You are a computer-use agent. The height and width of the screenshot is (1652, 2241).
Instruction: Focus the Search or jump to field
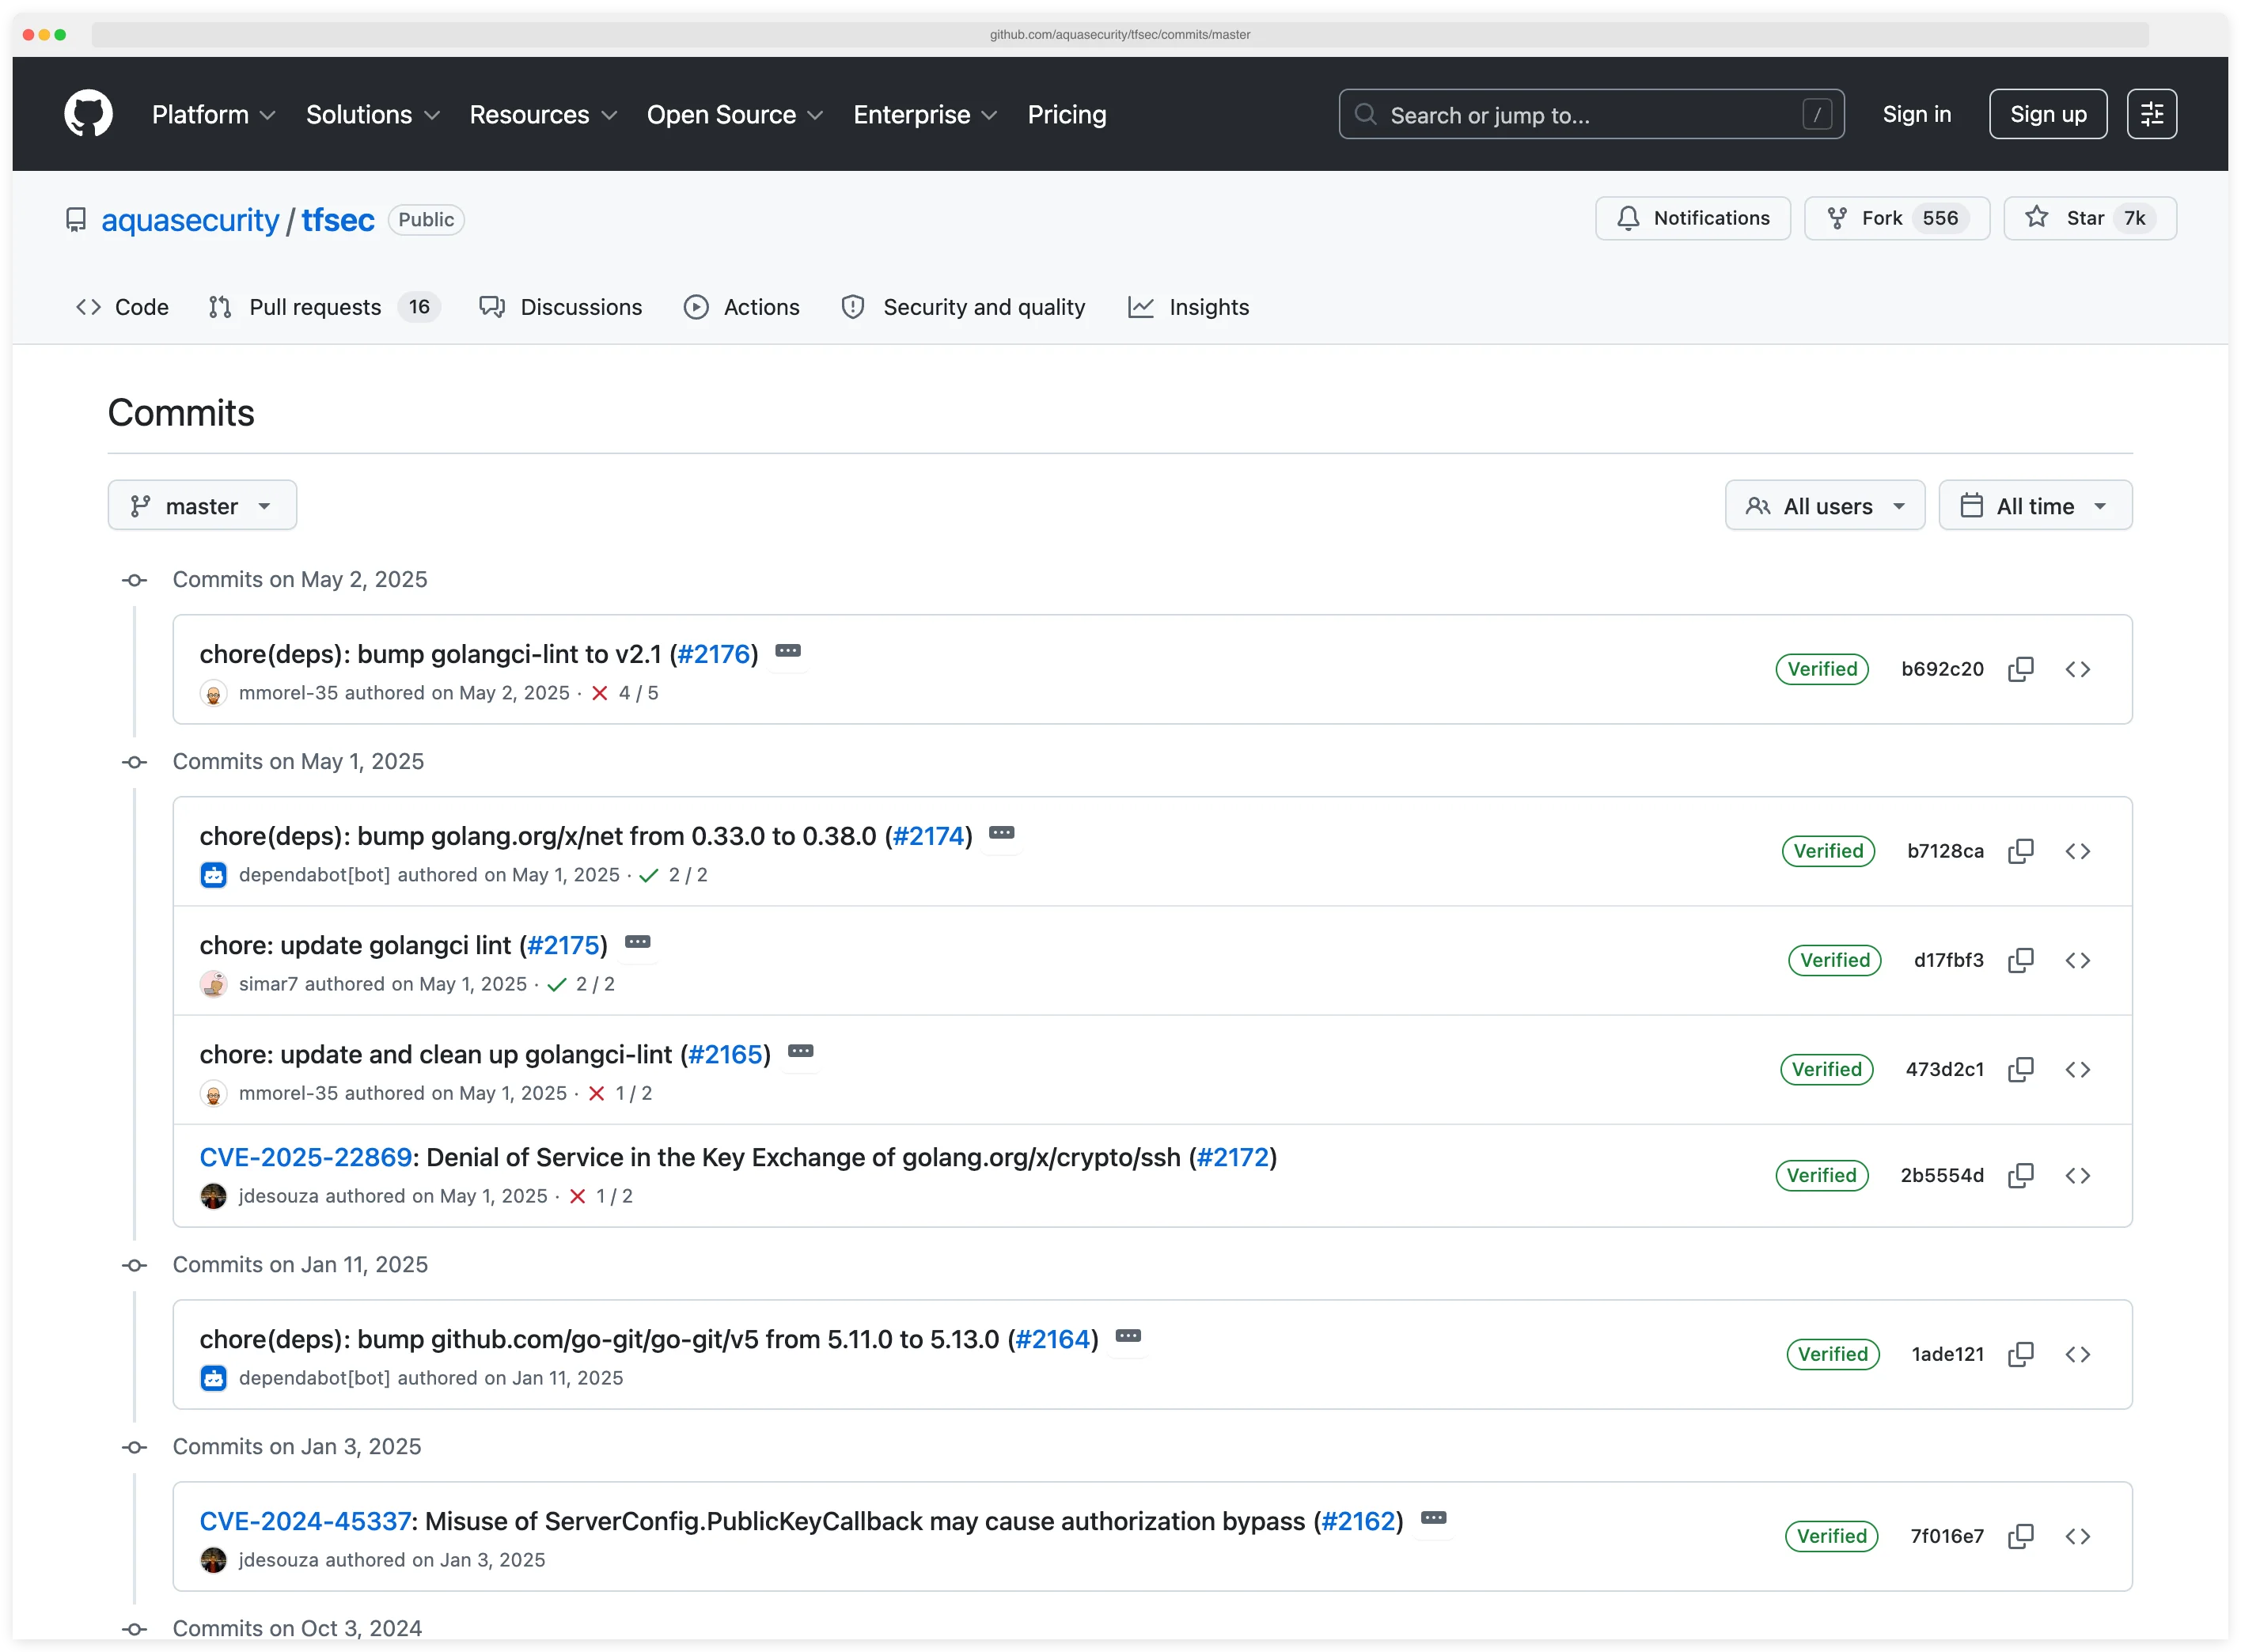pos(1591,115)
